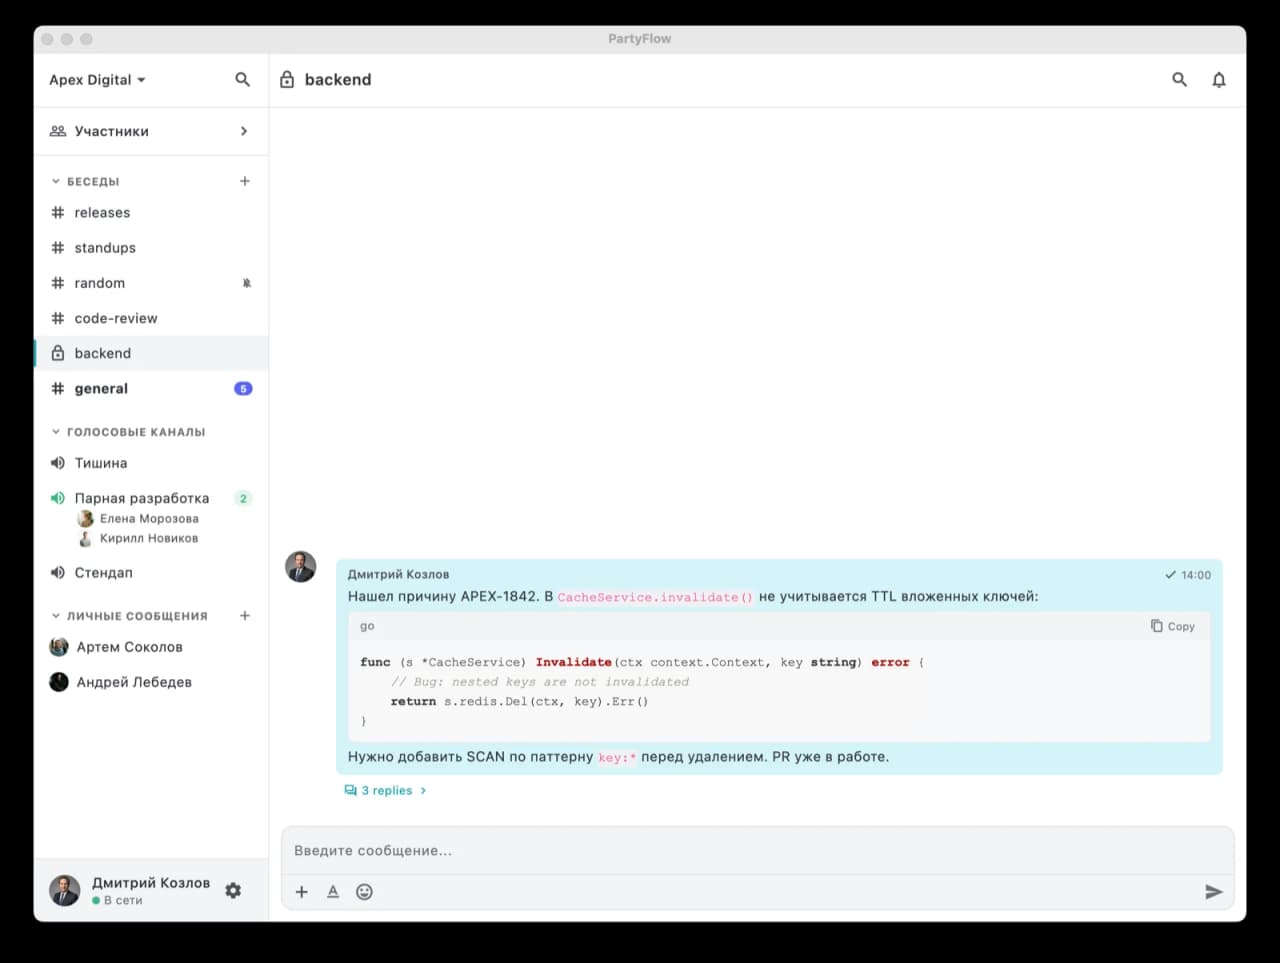Collapse the БЕСЕДЫ section
Image resolution: width=1280 pixels, height=963 pixels.
coord(56,182)
